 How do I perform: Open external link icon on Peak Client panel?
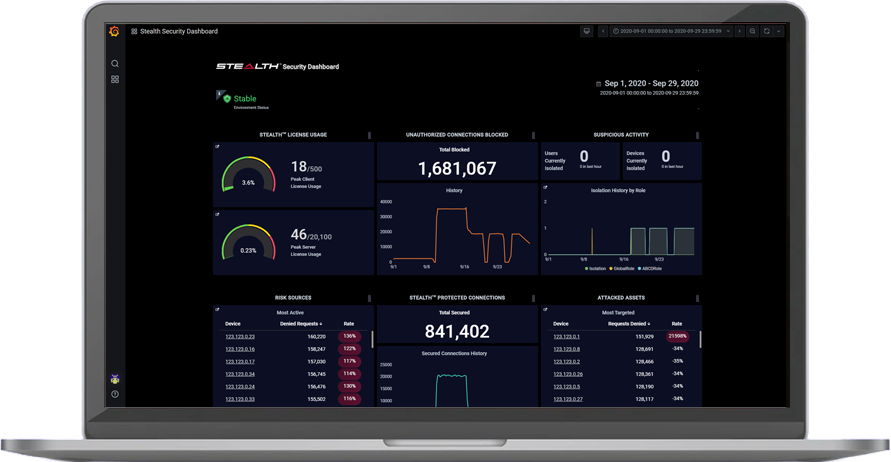218,147
